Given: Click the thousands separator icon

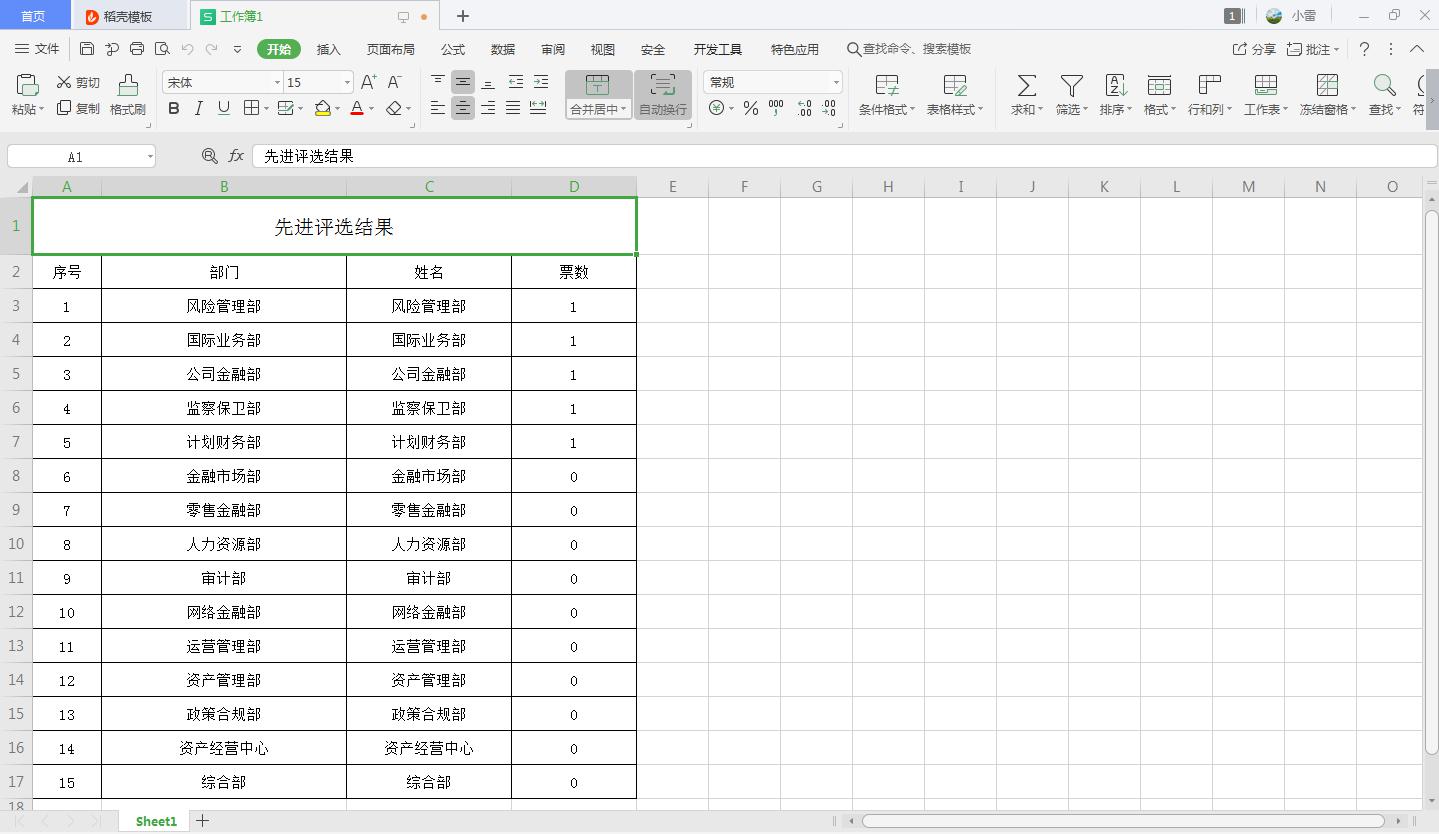Looking at the screenshot, I should coord(776,108).
